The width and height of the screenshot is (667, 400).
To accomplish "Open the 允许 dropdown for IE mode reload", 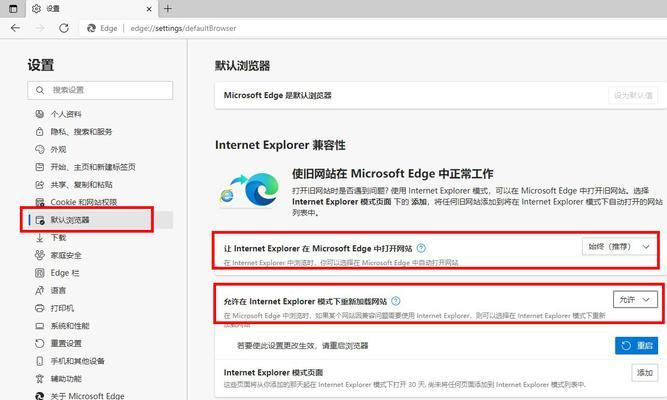I will (635, 300).
